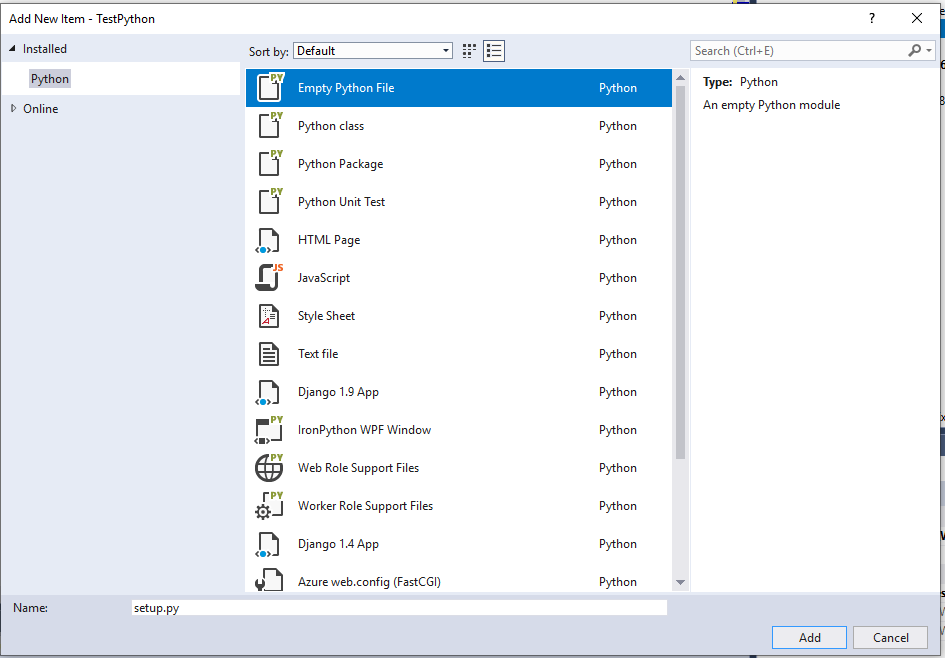945x658 pixels.
Task: Click the Python class template icon
Action: 269,125
